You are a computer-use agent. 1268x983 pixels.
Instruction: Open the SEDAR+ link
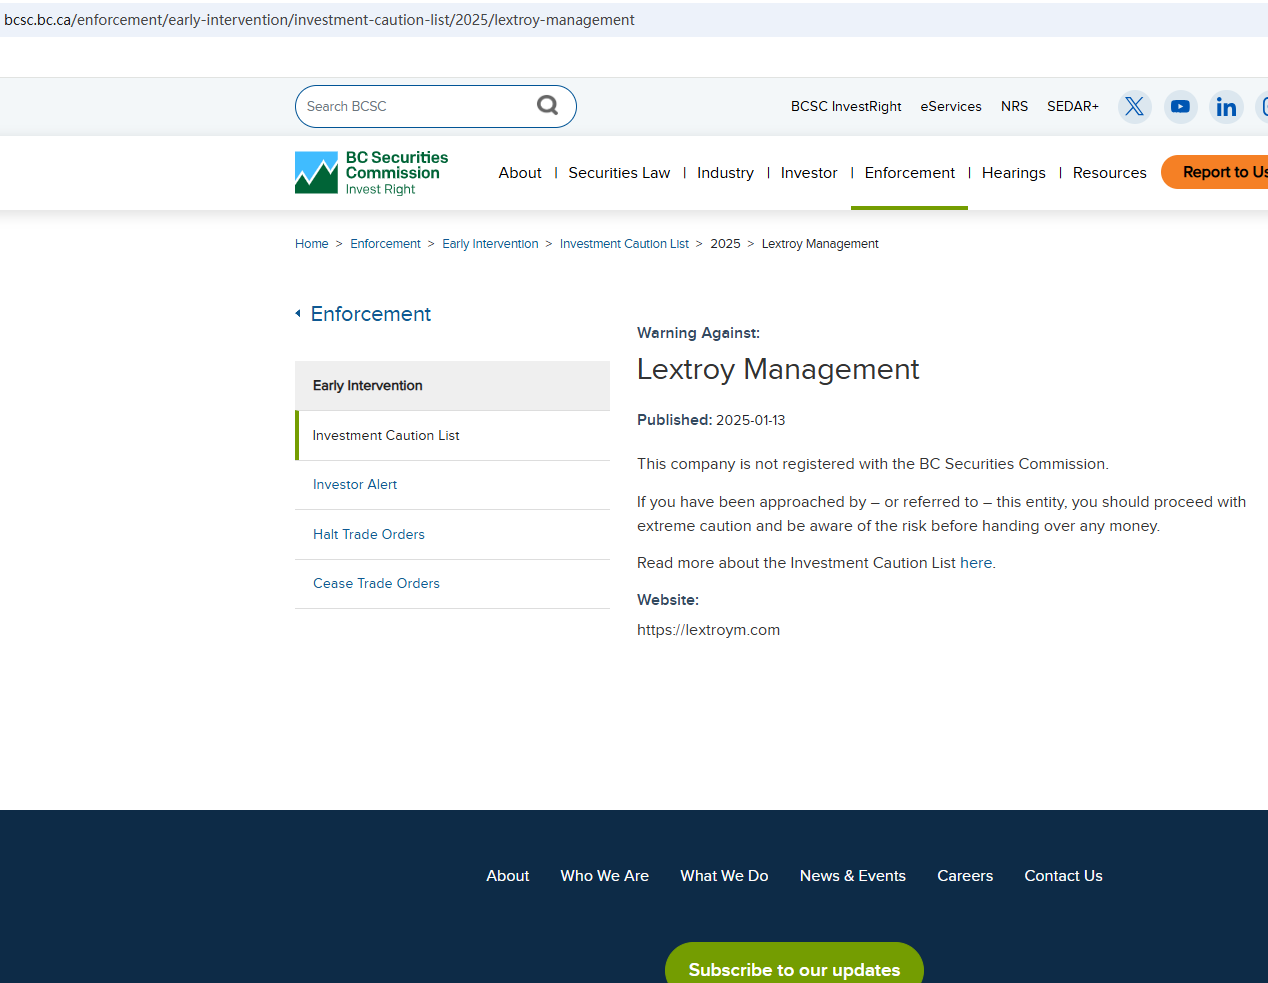click(x=1073, y=106)
